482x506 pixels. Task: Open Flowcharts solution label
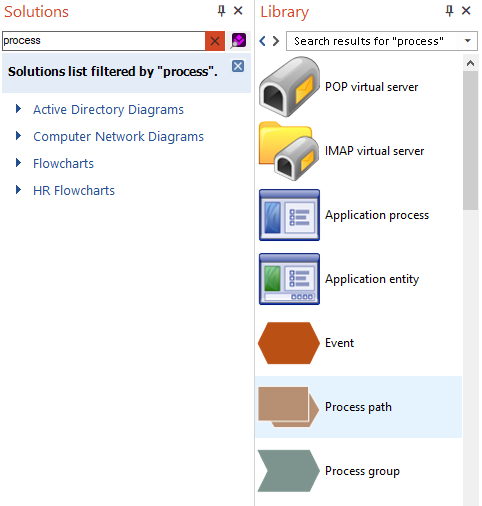[63, 163]
